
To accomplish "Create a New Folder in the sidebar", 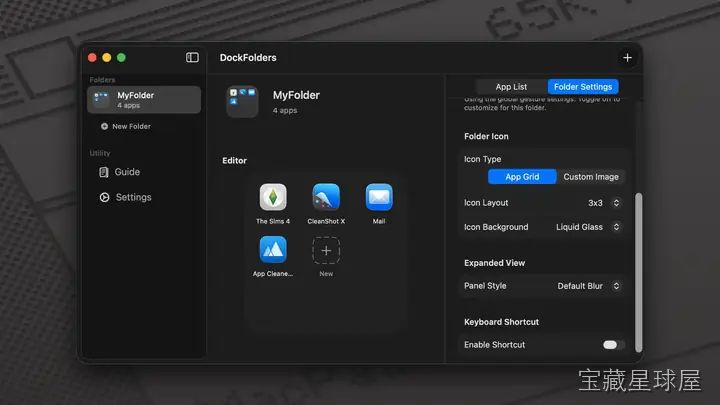I will tap(126, 126).
